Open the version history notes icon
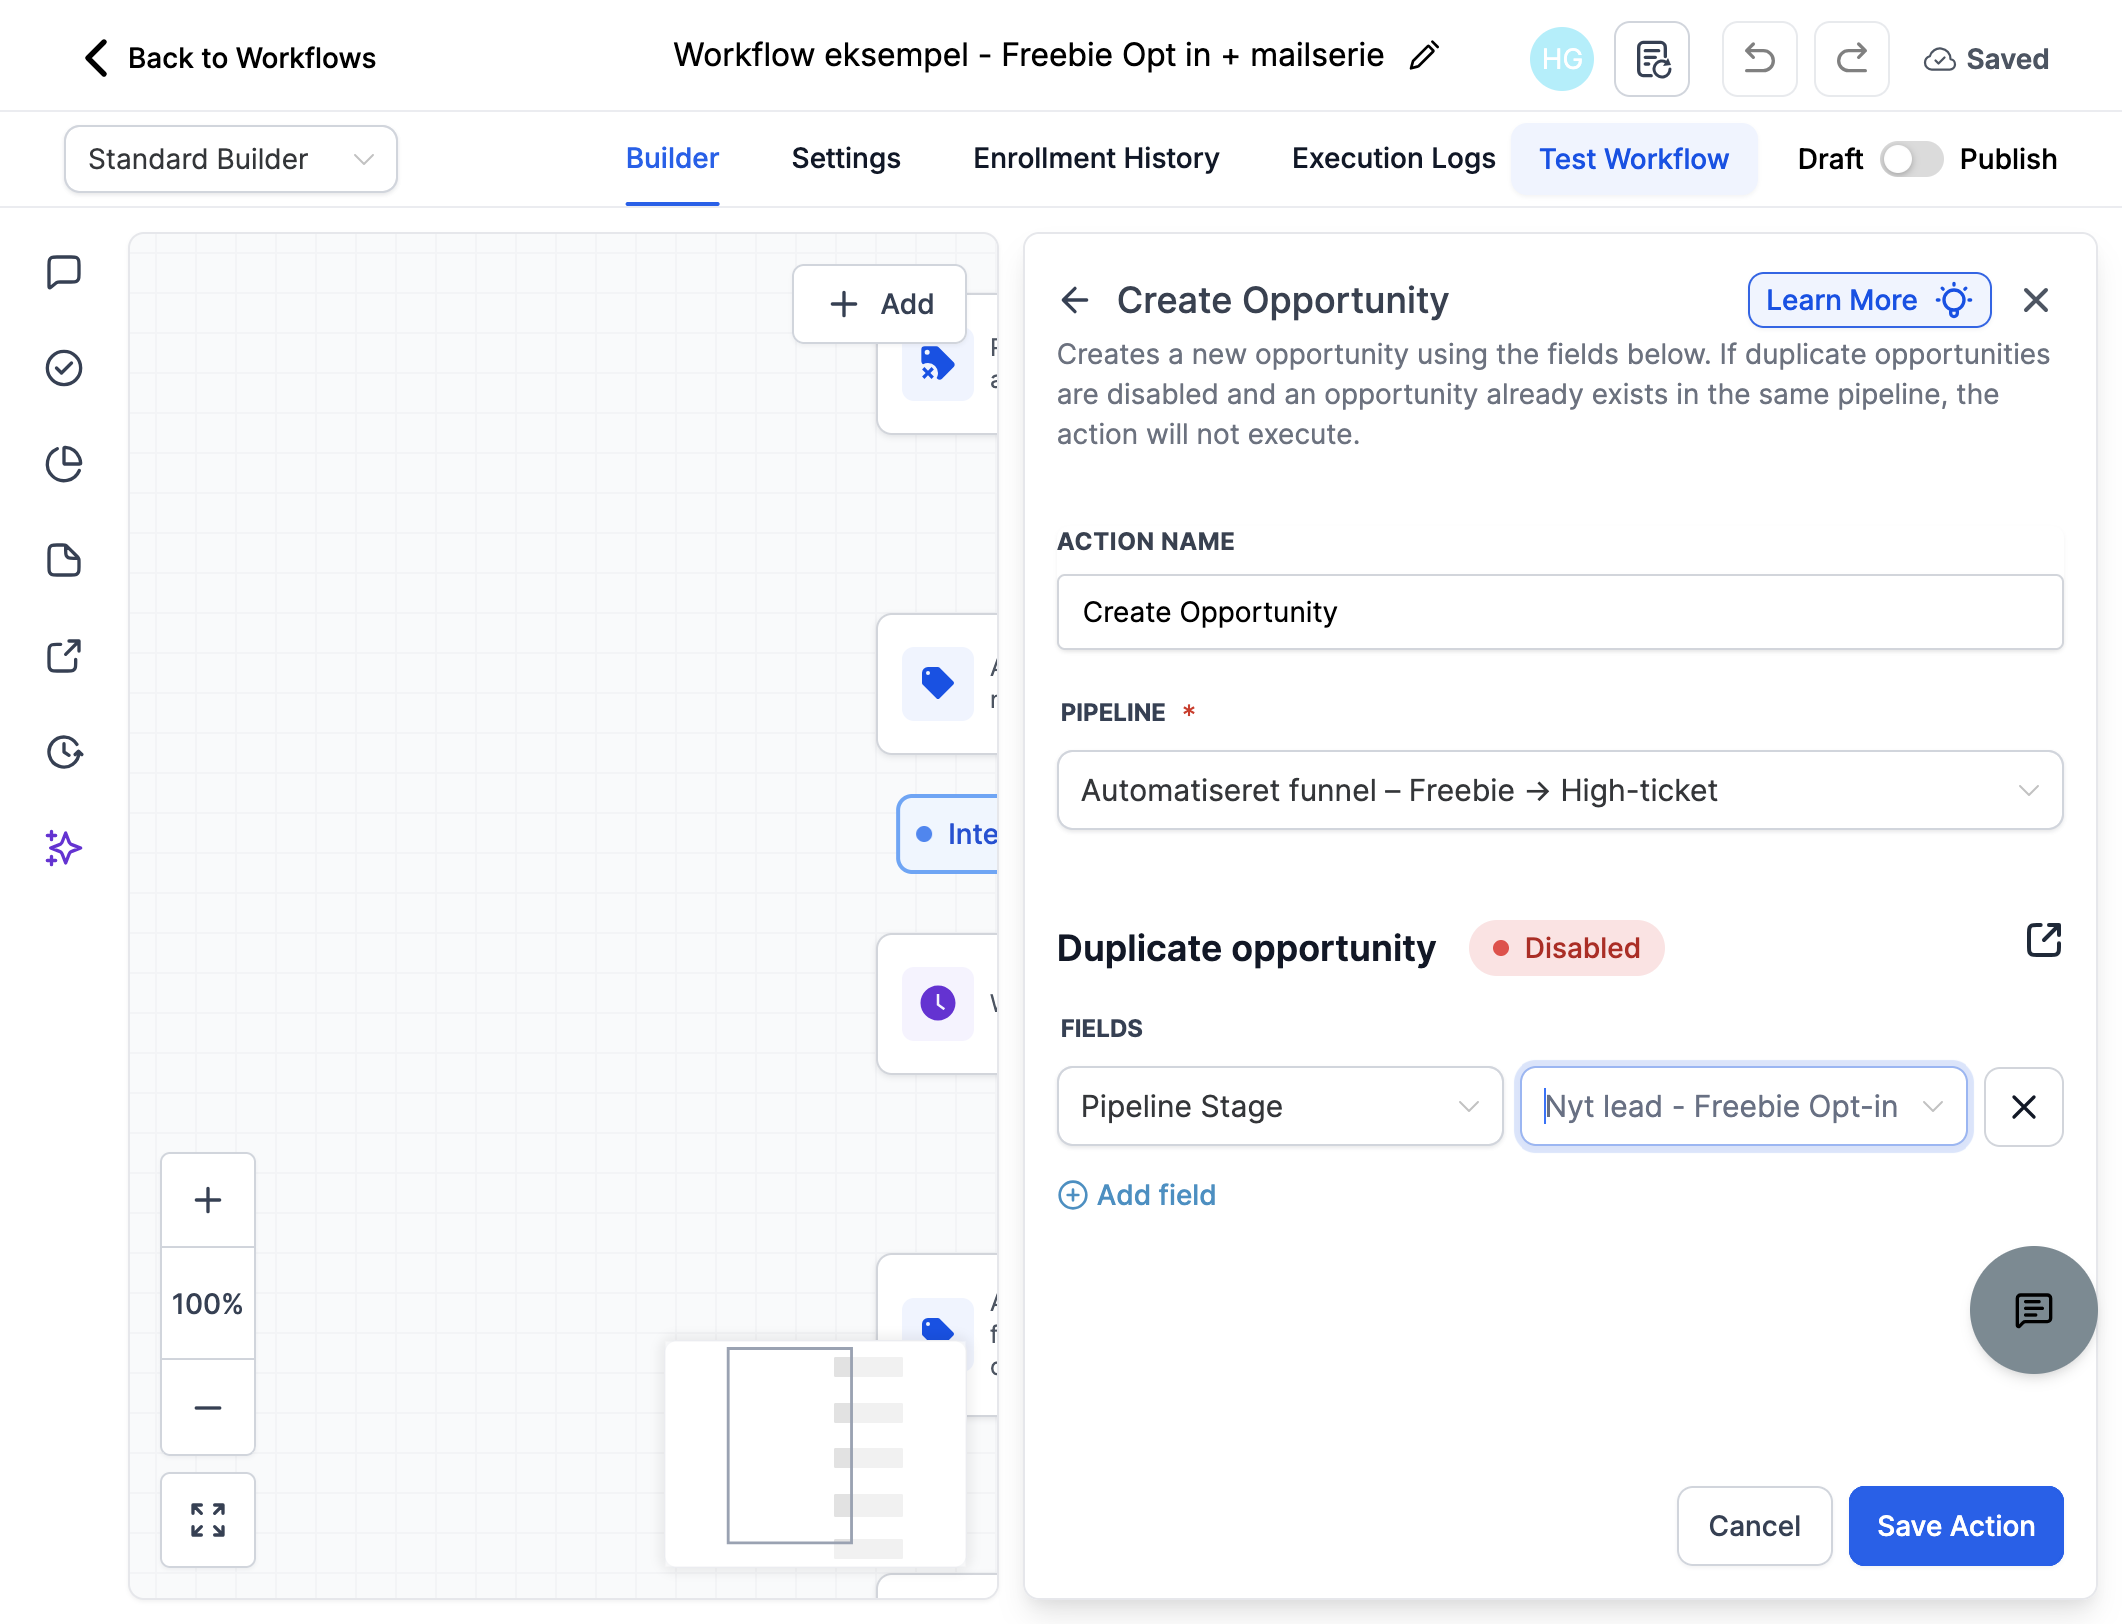This screenshot has width=2122, height=1624. pos(1652,59)
